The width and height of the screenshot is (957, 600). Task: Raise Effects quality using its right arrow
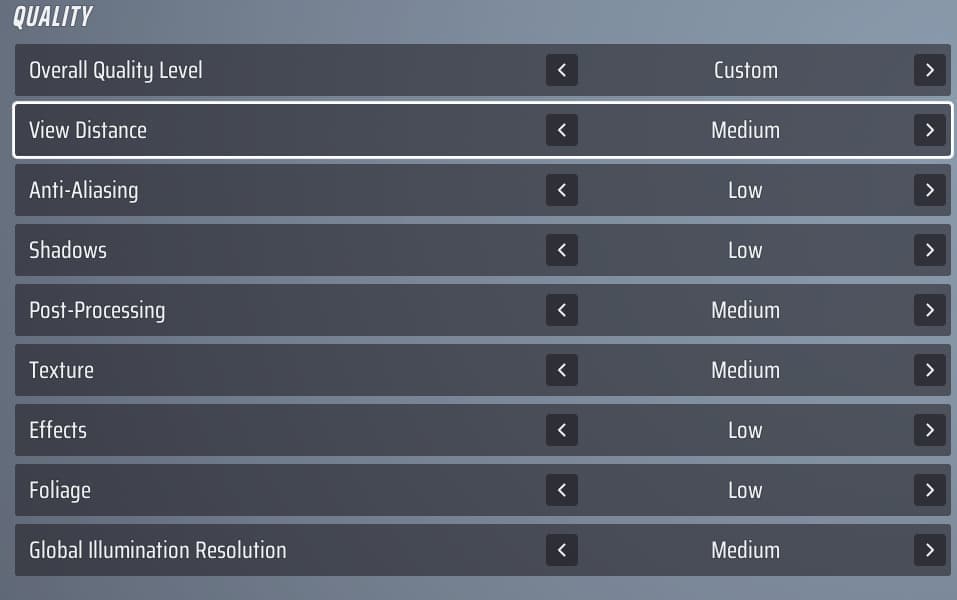929,430
